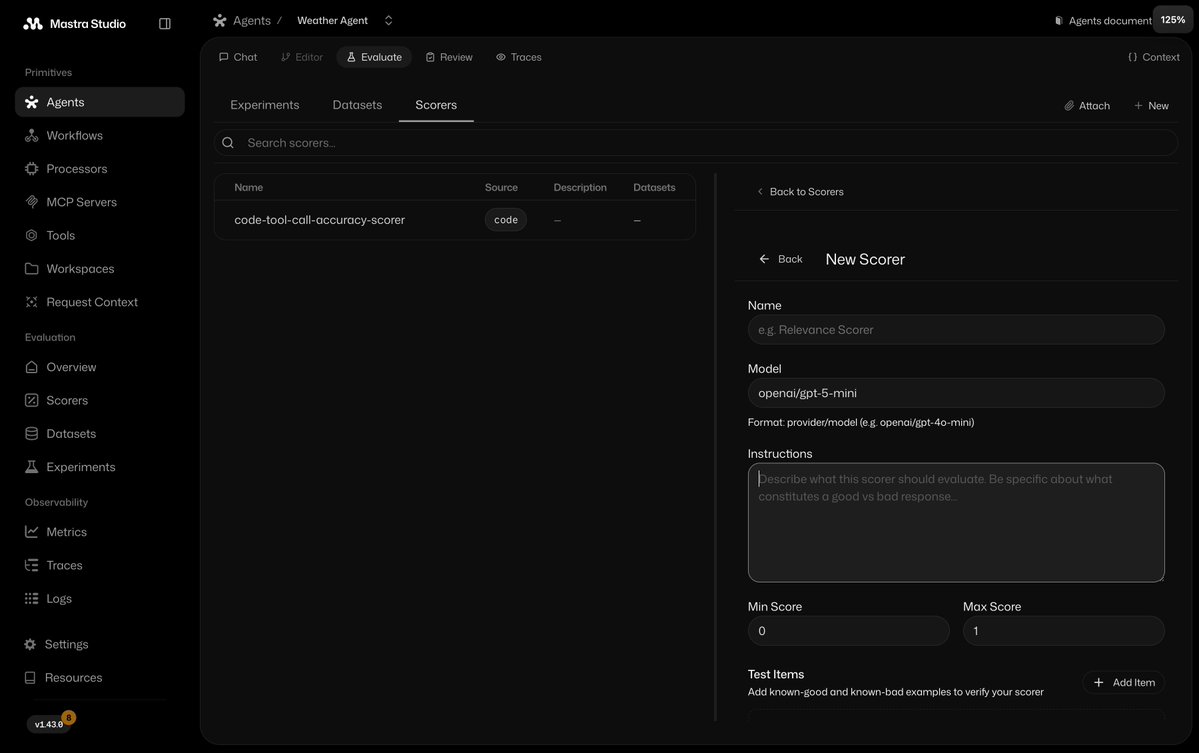
Task: Open Processors in the sidebar
Action: pos(99,169)
